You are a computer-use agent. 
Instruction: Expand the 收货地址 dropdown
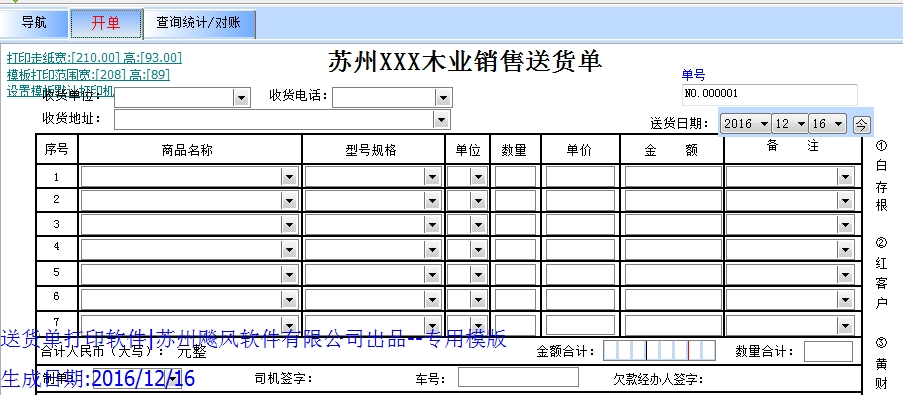click(x=441, y=120)
